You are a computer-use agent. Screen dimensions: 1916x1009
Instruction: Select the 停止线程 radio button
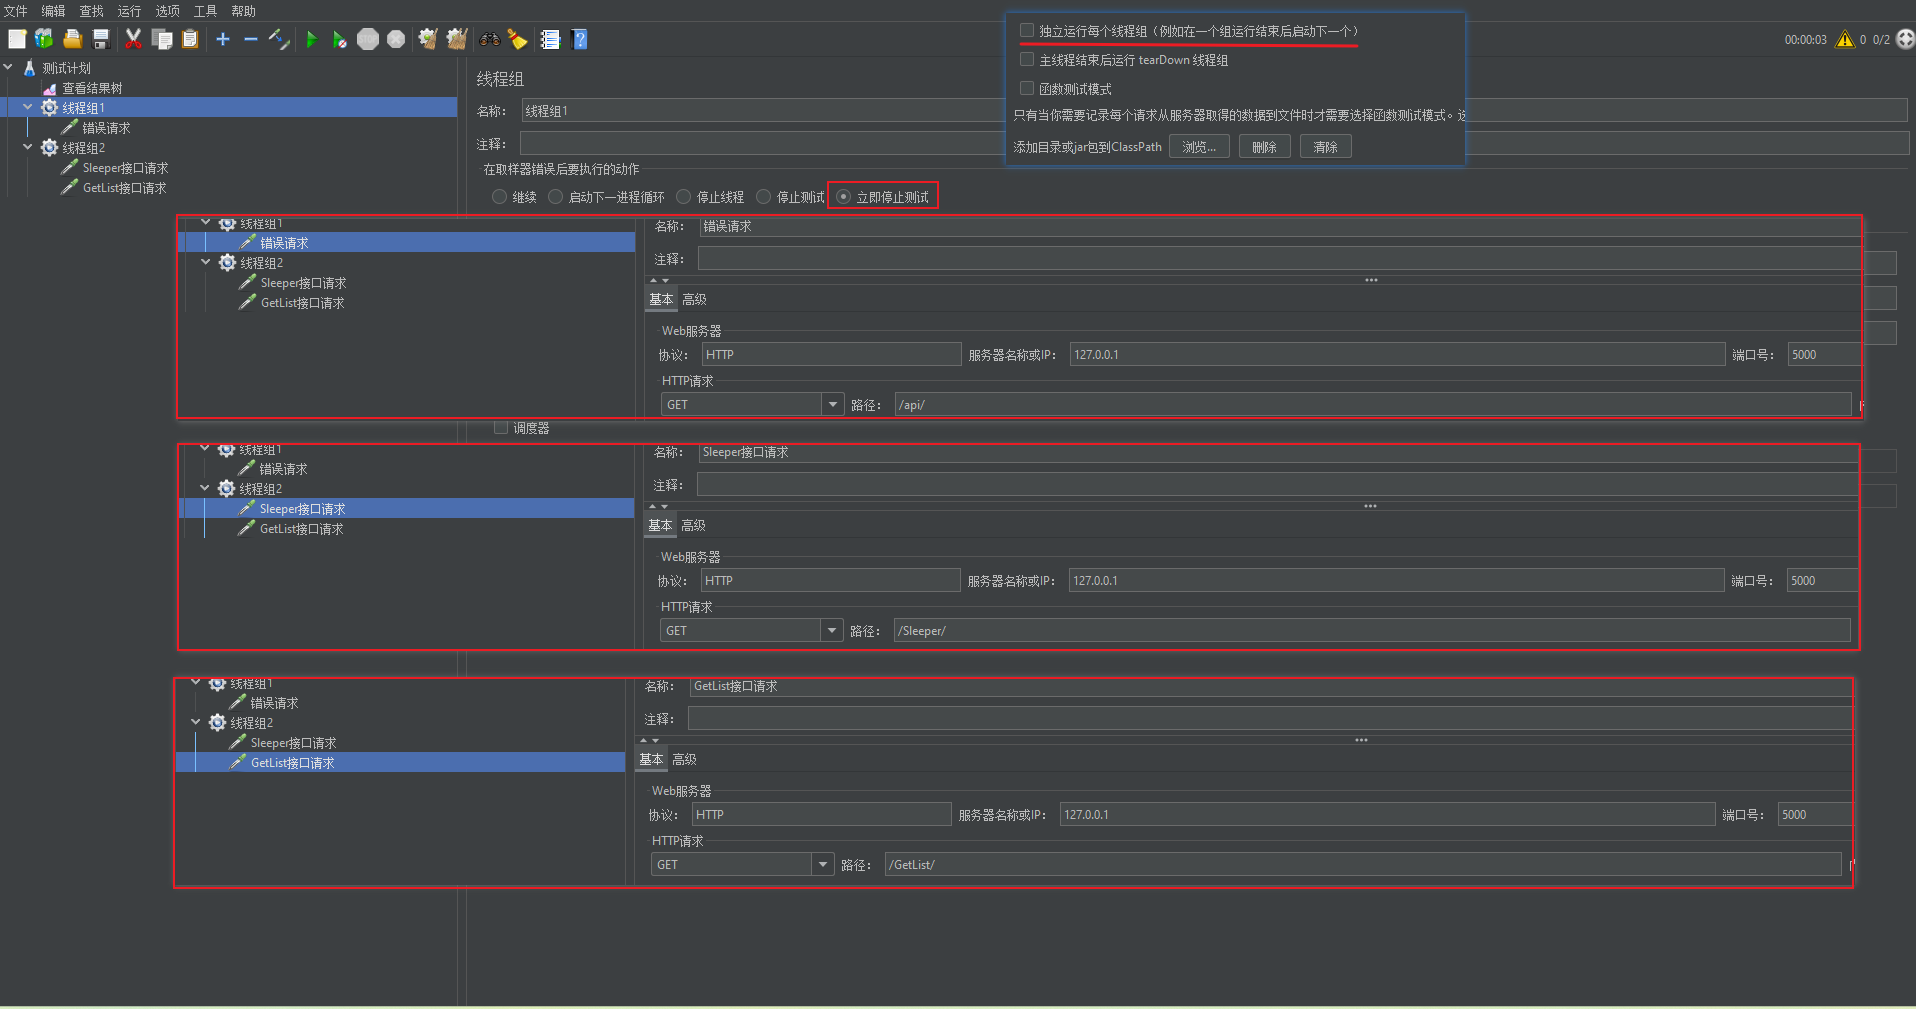click(684, 197)
